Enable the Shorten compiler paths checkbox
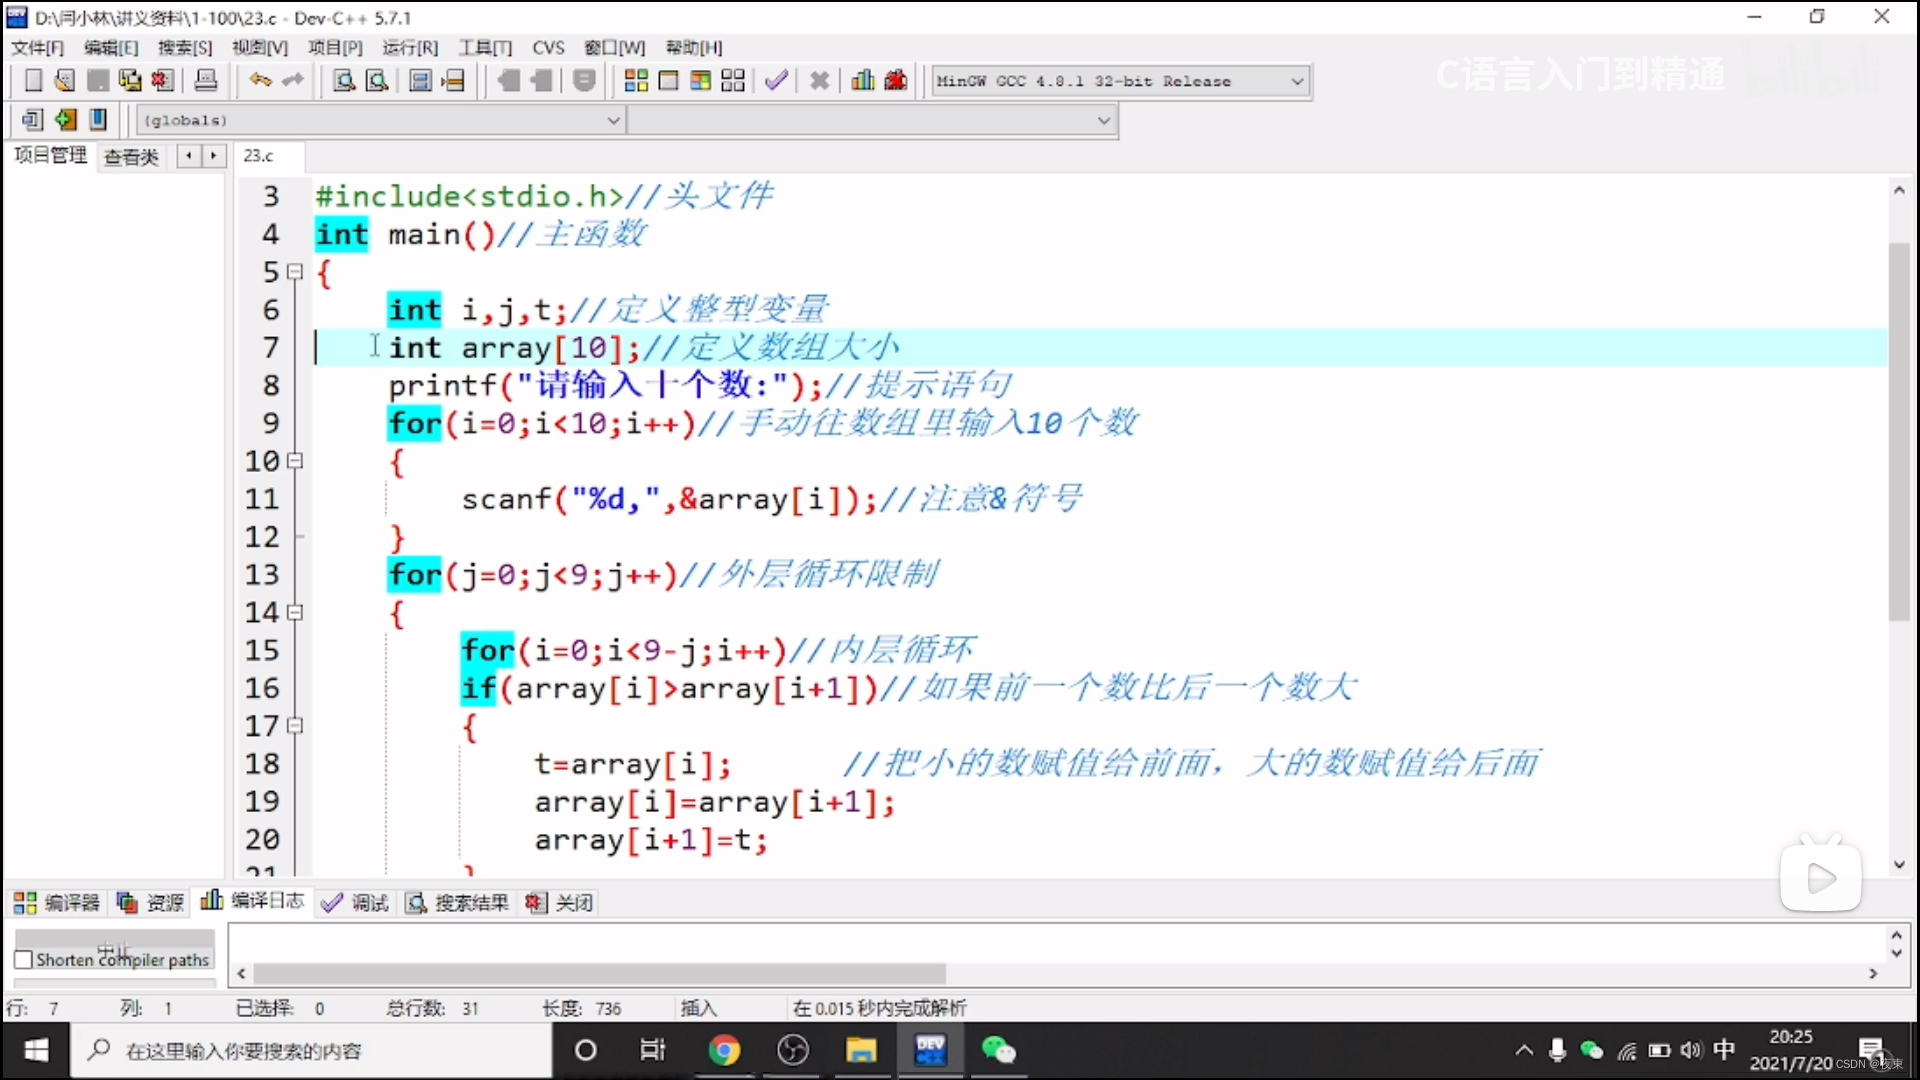 [22, 959]
